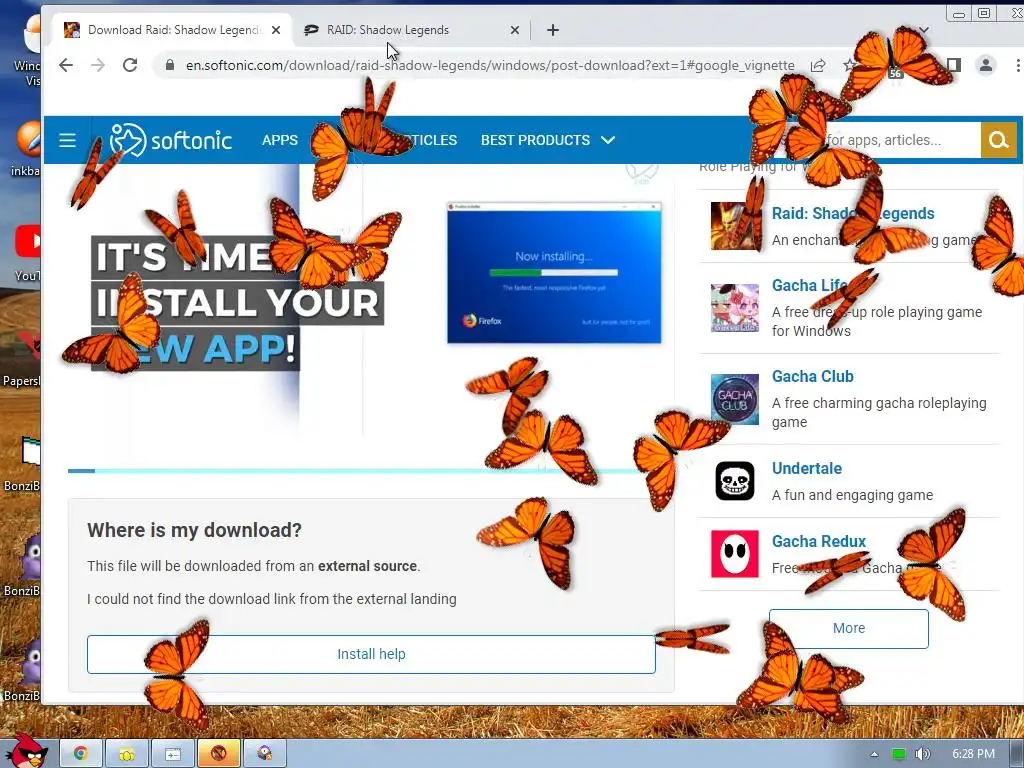Click the address bar URL
The height and width of the screenshot is (768, 1024).
tap(490, 65)
